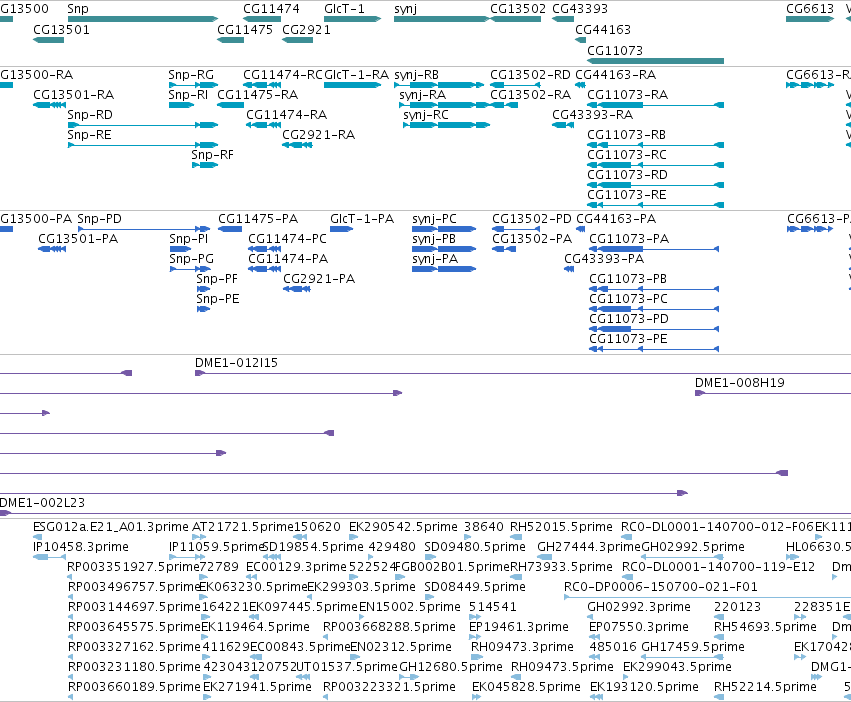Screen dimensions: 851x702
Task: Click the synj-RC transcript label
Action: [426, 115]
